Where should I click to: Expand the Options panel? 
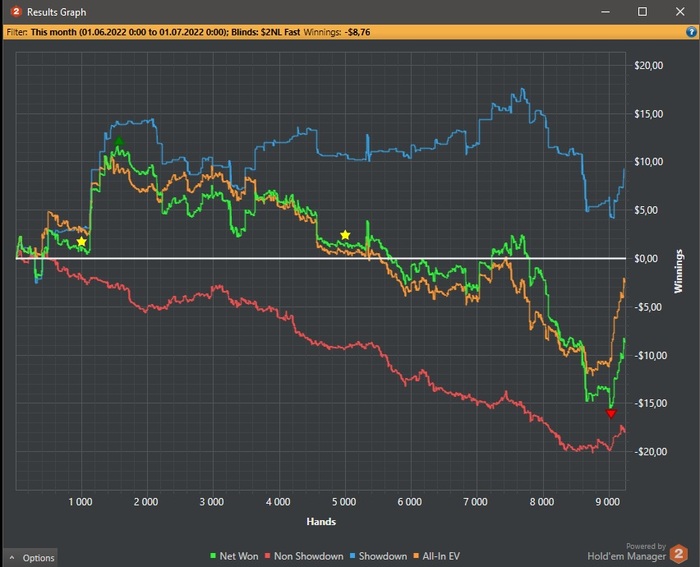tap(30, 558)
